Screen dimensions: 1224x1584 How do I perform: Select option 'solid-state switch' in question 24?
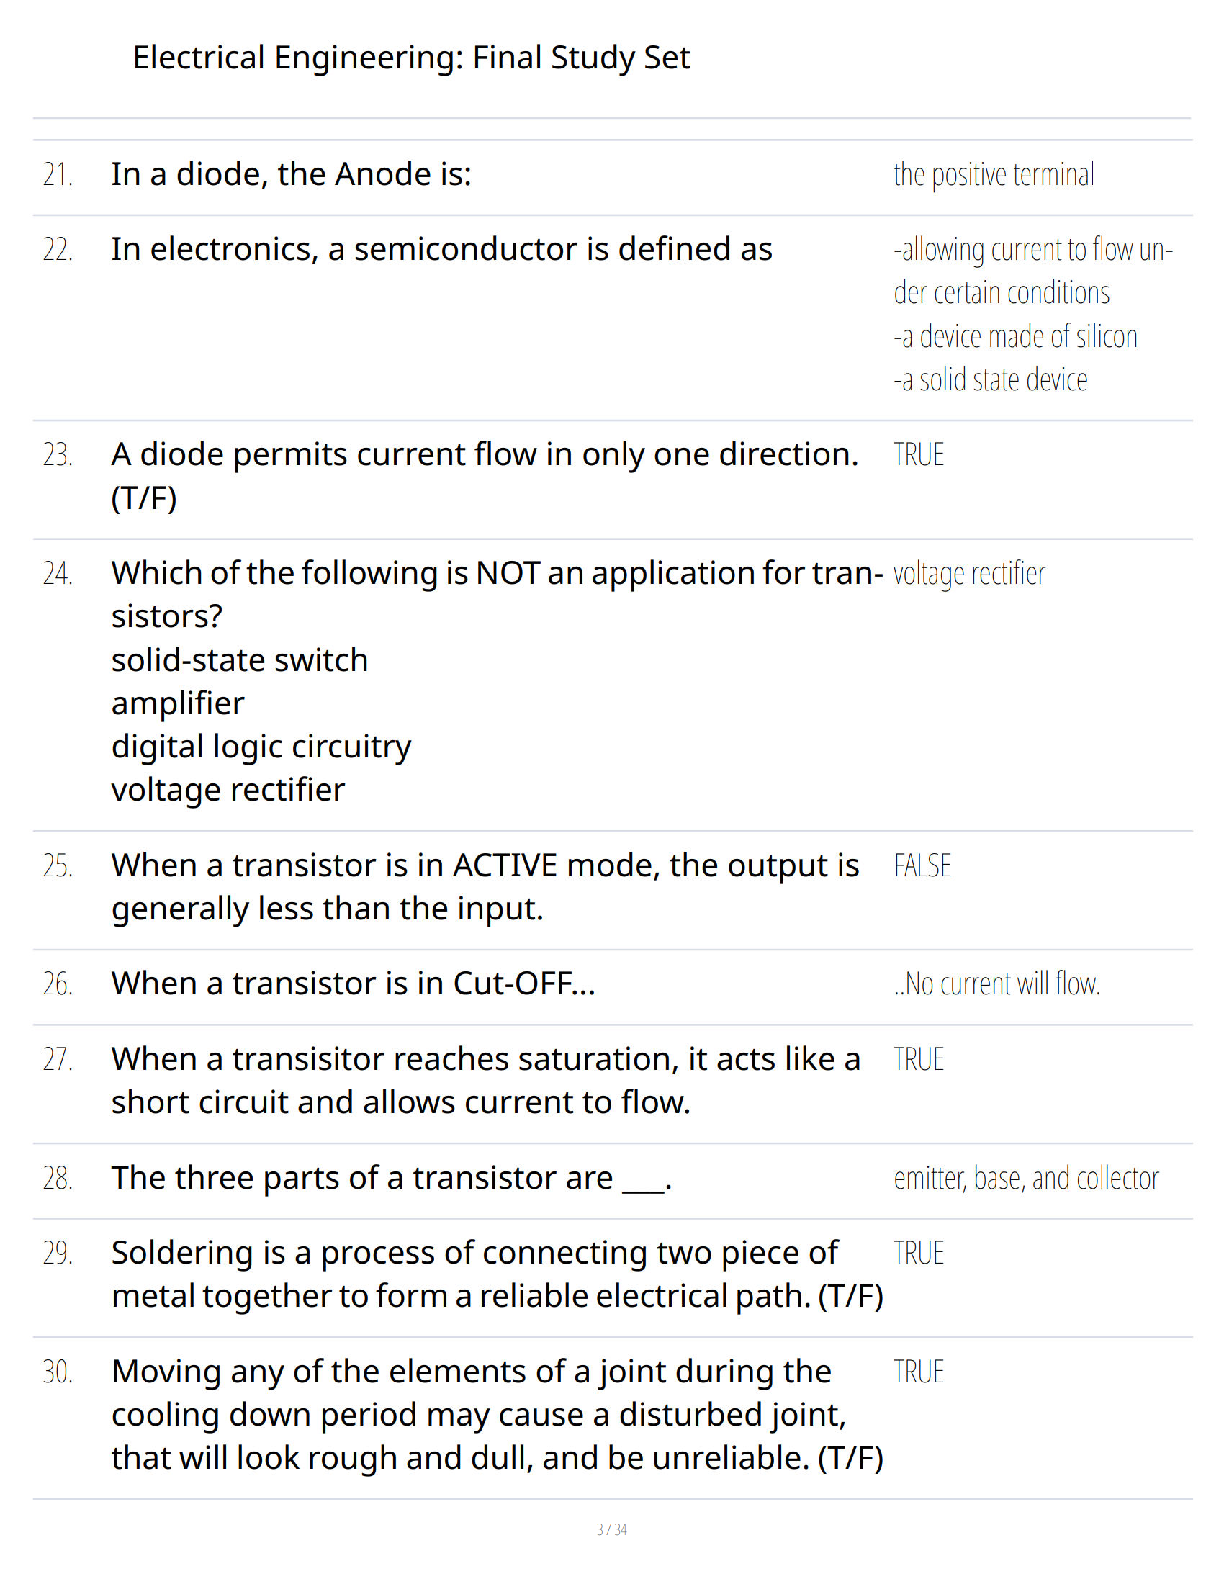240,660
